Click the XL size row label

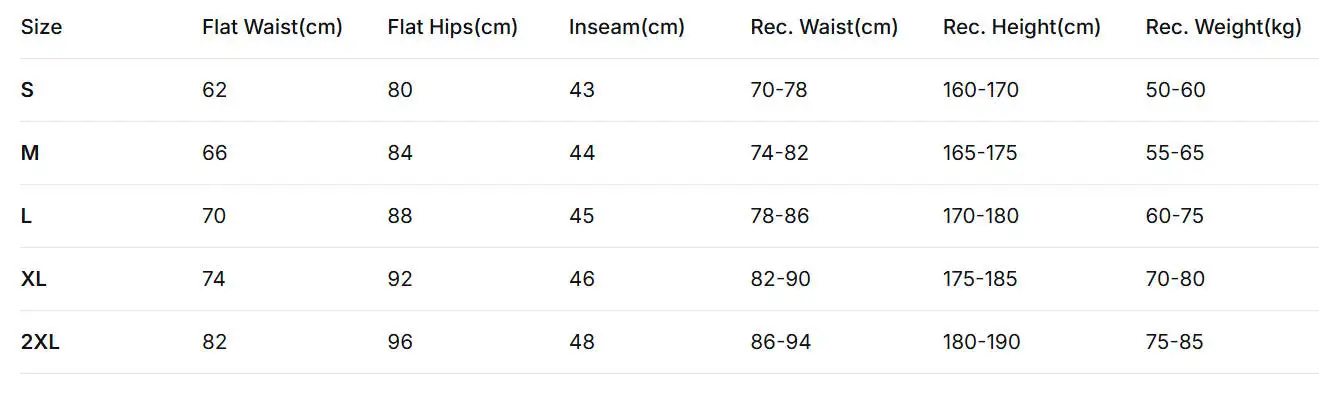click(34, 279)
